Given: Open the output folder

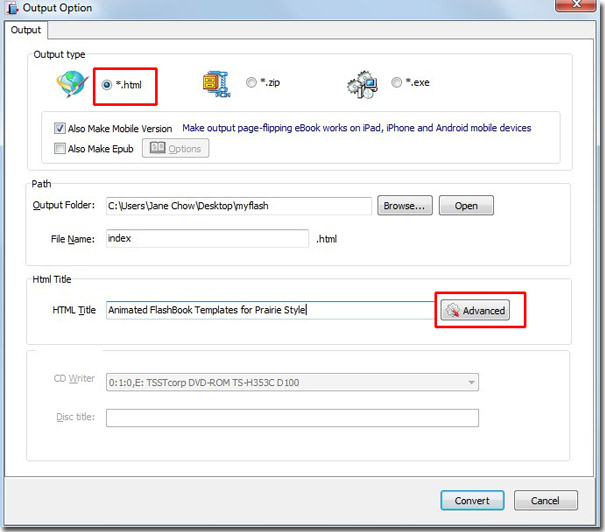Looking at the screenshot, I should pyautogui.click(x=466, y=205).
